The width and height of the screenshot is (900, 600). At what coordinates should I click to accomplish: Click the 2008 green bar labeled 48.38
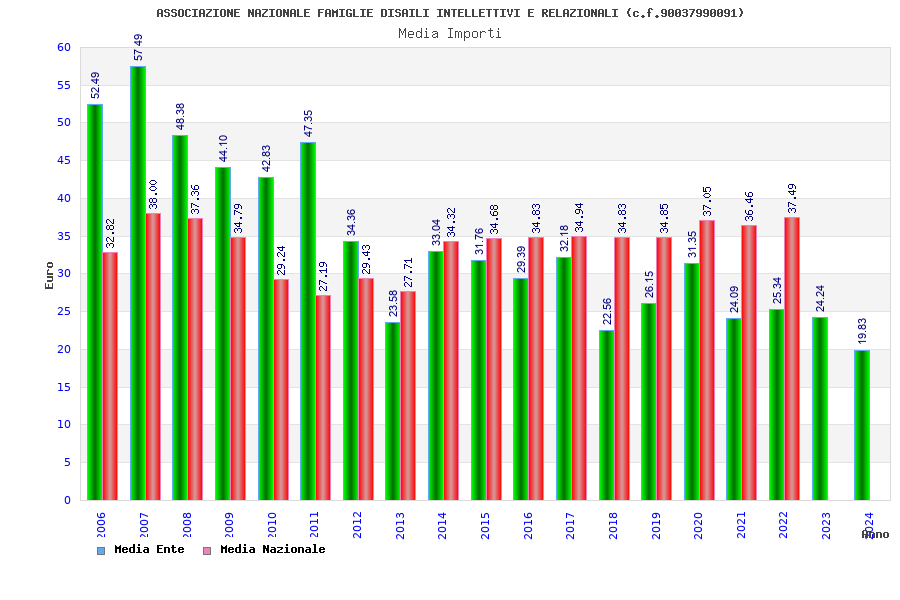(180, 318)
